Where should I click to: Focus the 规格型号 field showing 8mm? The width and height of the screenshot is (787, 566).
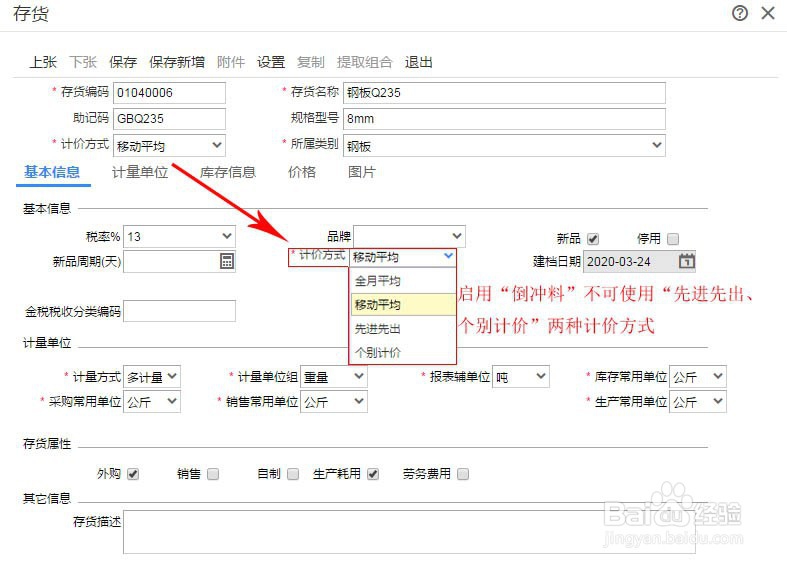click(504, 119)
